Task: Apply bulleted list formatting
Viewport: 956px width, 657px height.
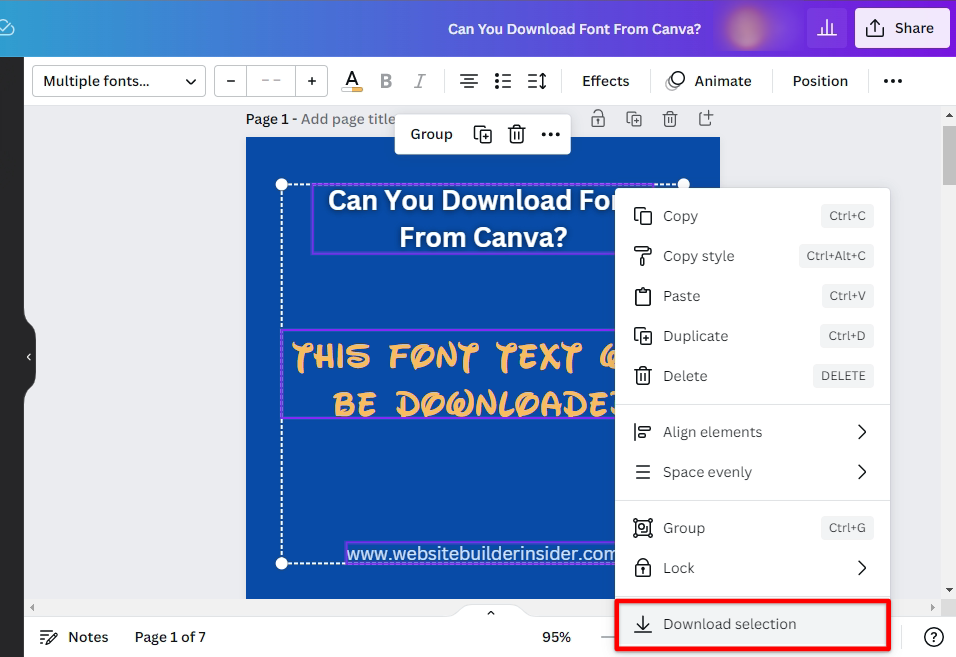Action: coord(503,81)
